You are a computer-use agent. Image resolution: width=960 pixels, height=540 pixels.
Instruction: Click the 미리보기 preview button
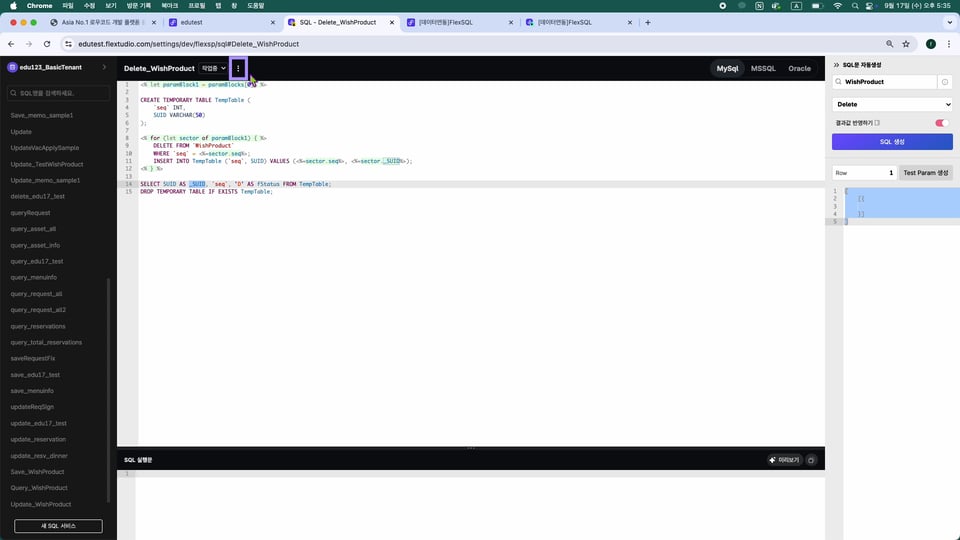(784, 460)
